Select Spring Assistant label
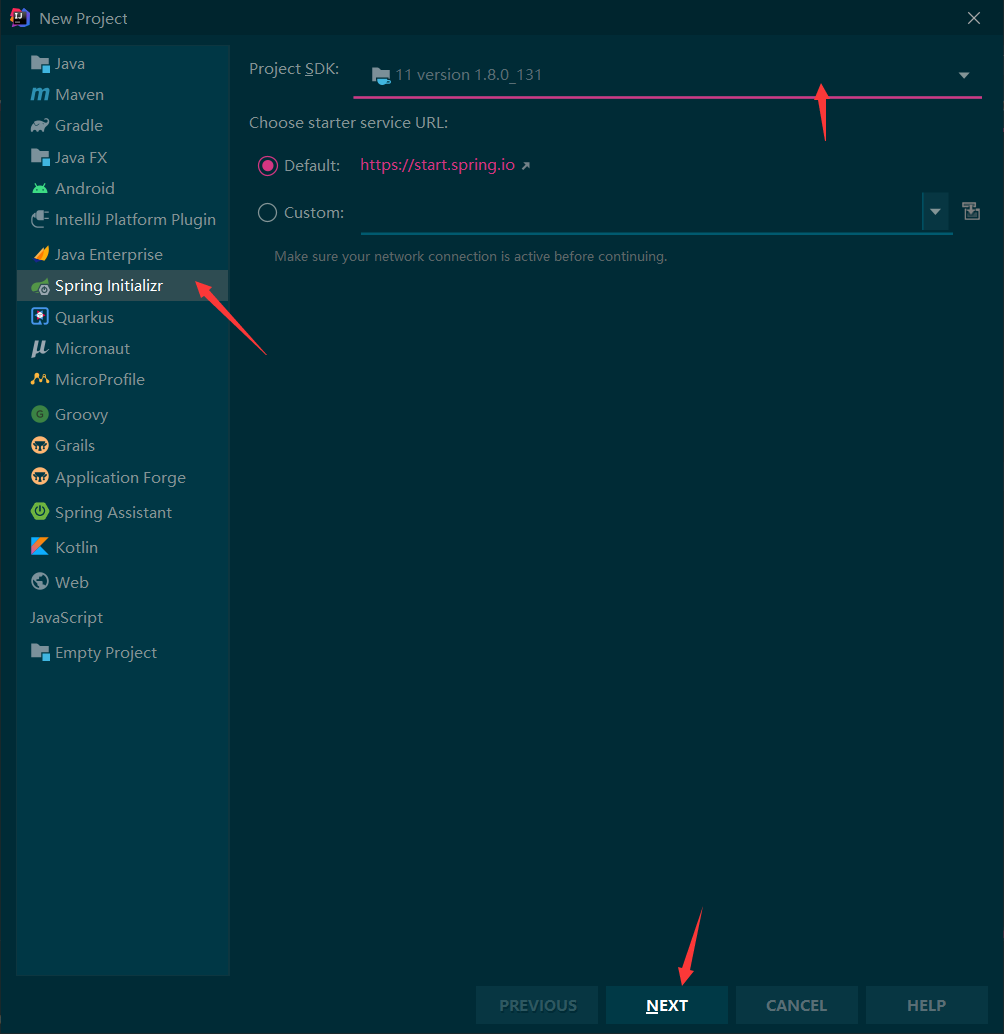The image size is (1004, 1034). [x=113, y=512]
